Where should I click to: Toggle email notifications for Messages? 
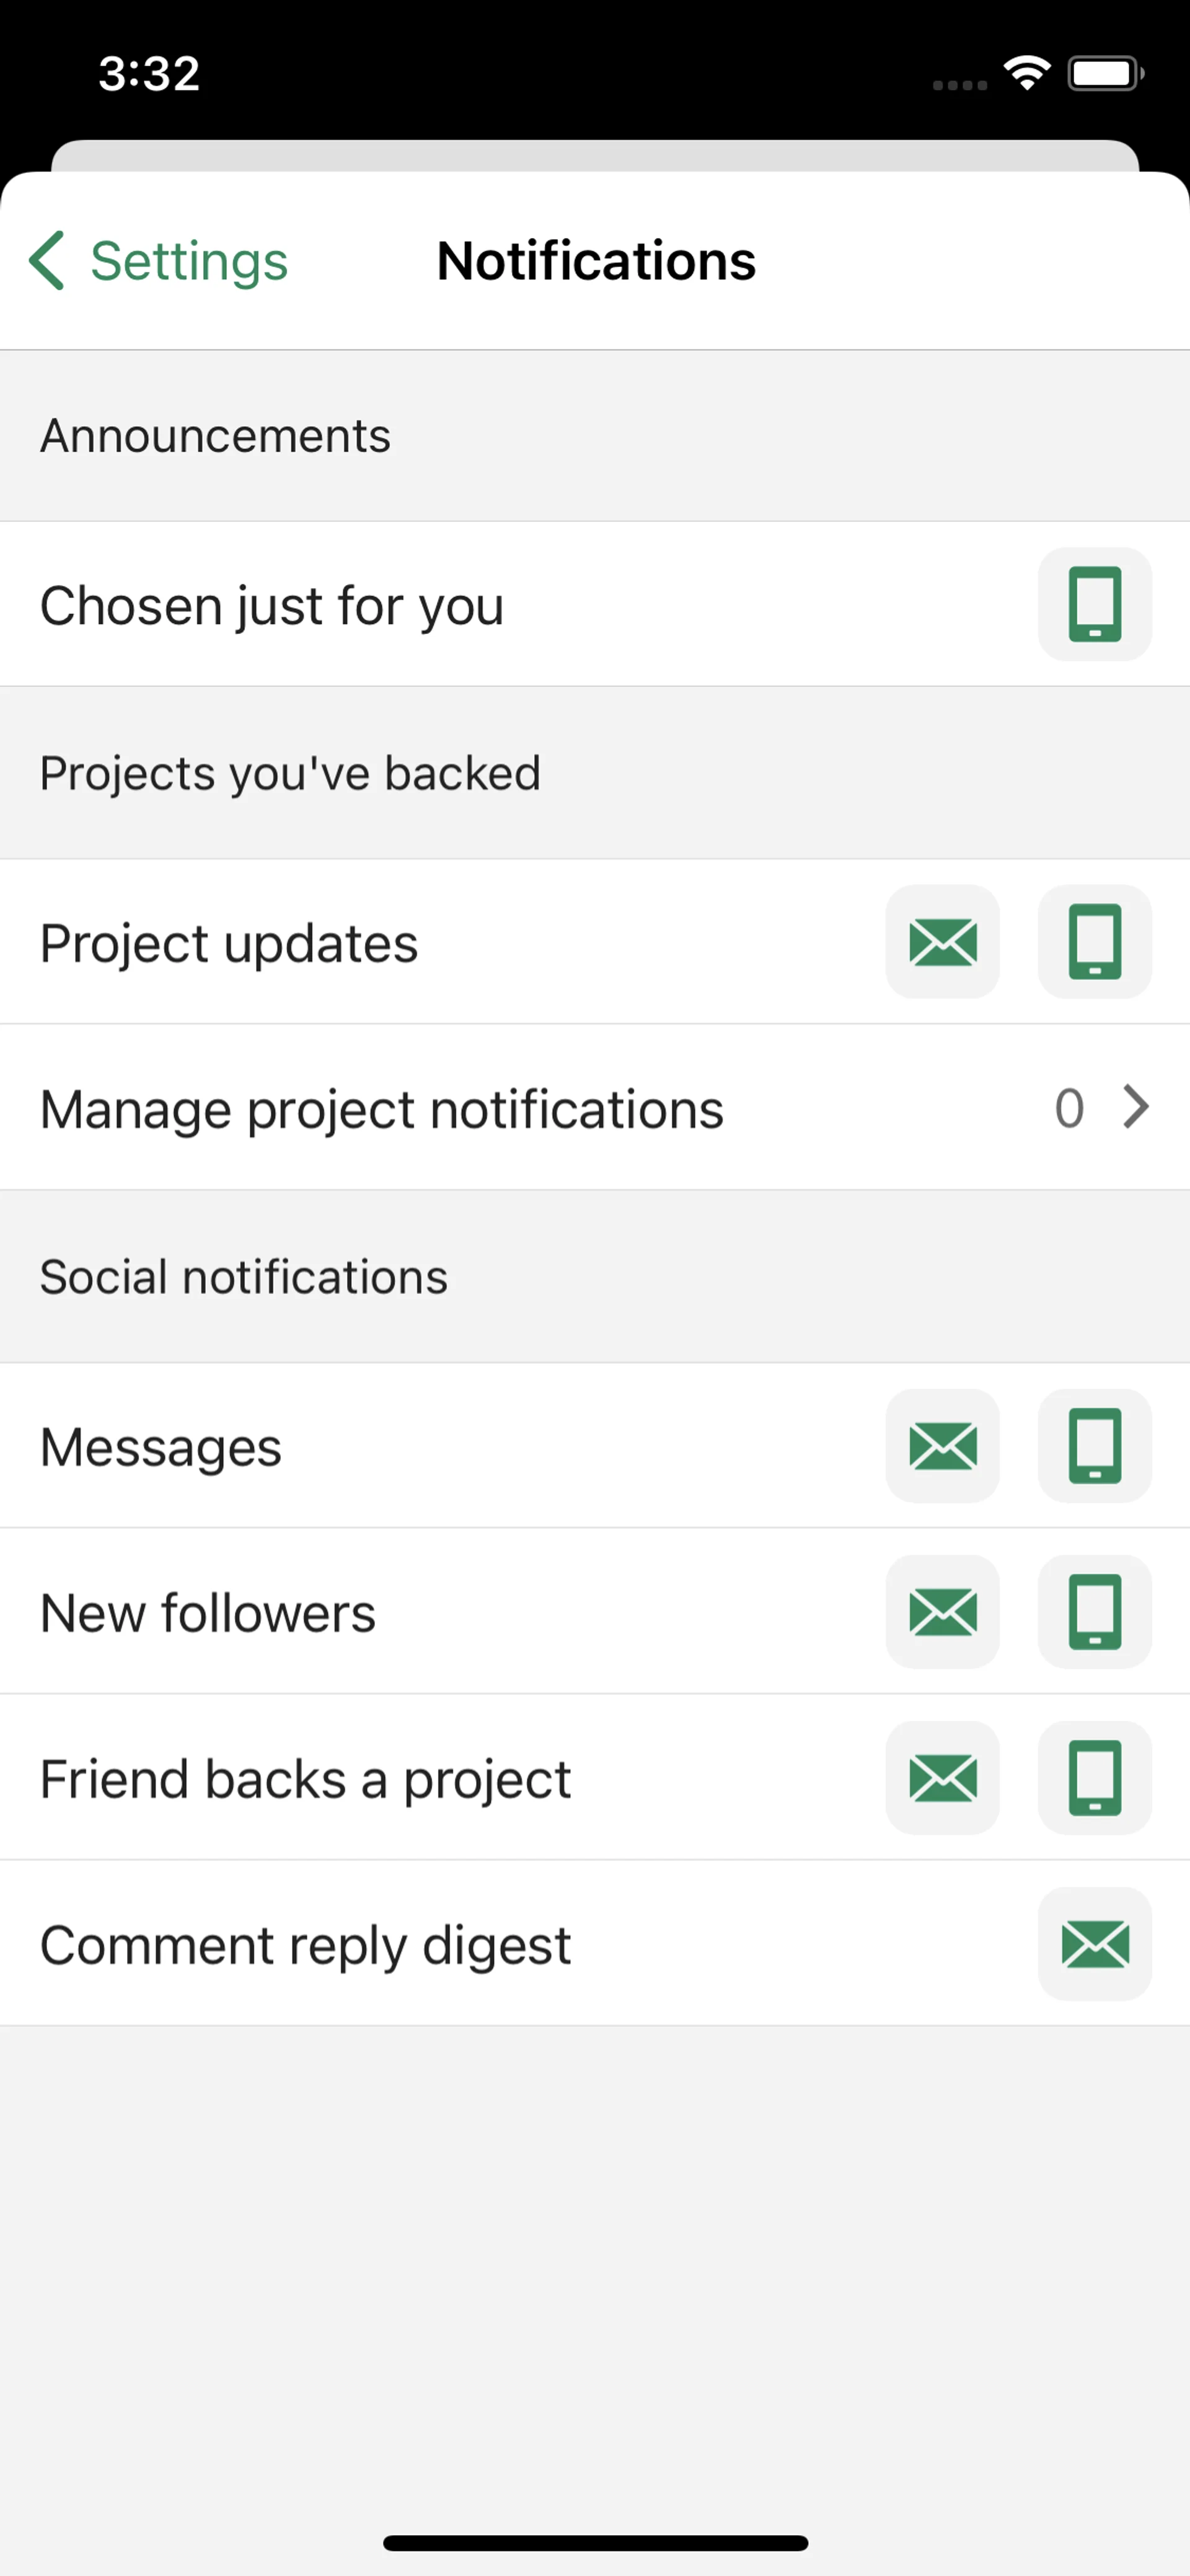coord(942,1446)
